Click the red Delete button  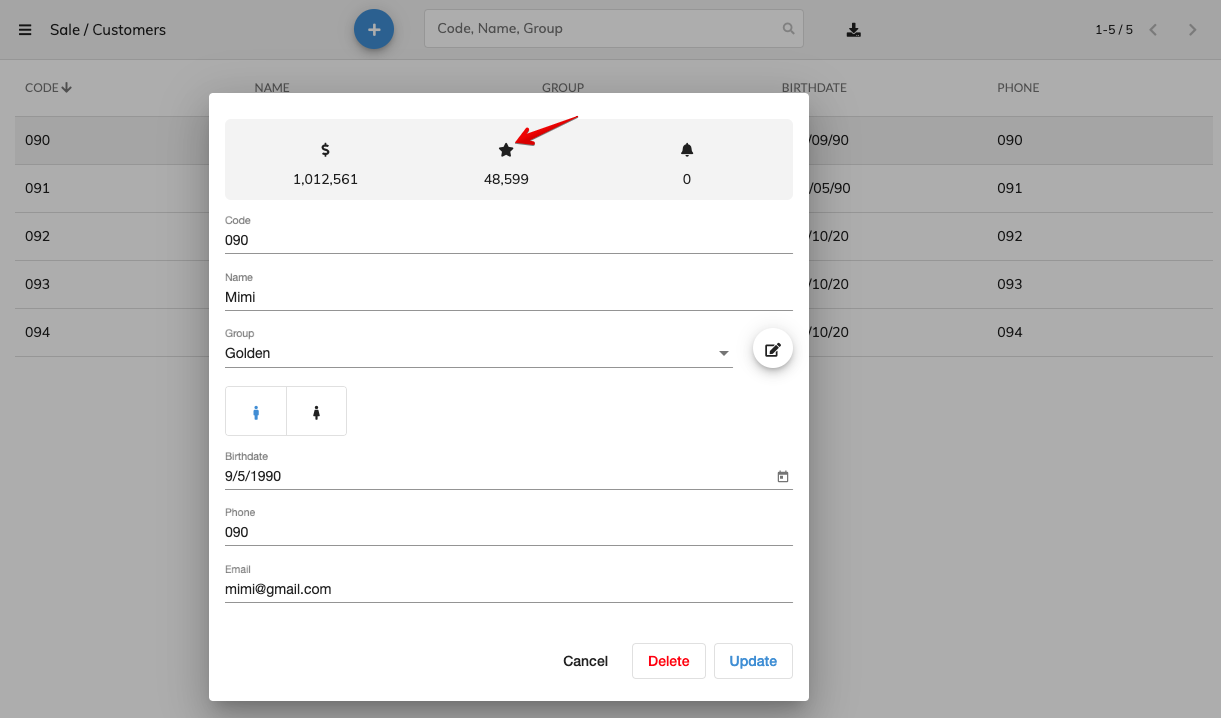pyautogui.click(x=669, y=661)
